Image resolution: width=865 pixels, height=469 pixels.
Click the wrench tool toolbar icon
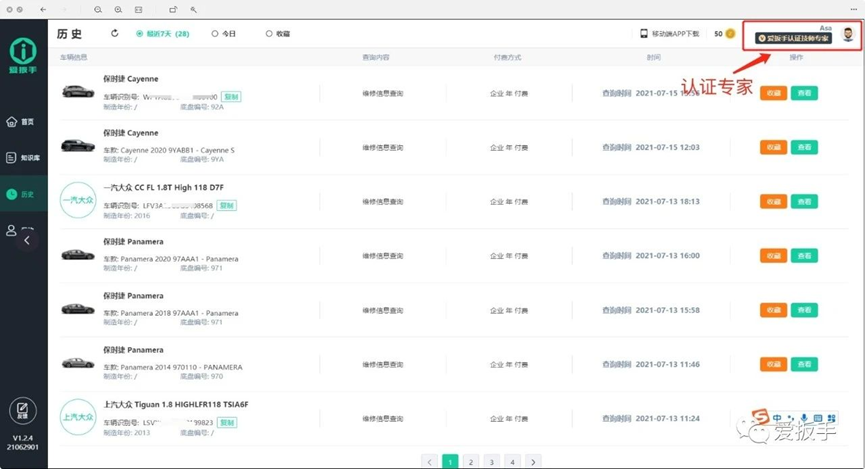(194, 9)
